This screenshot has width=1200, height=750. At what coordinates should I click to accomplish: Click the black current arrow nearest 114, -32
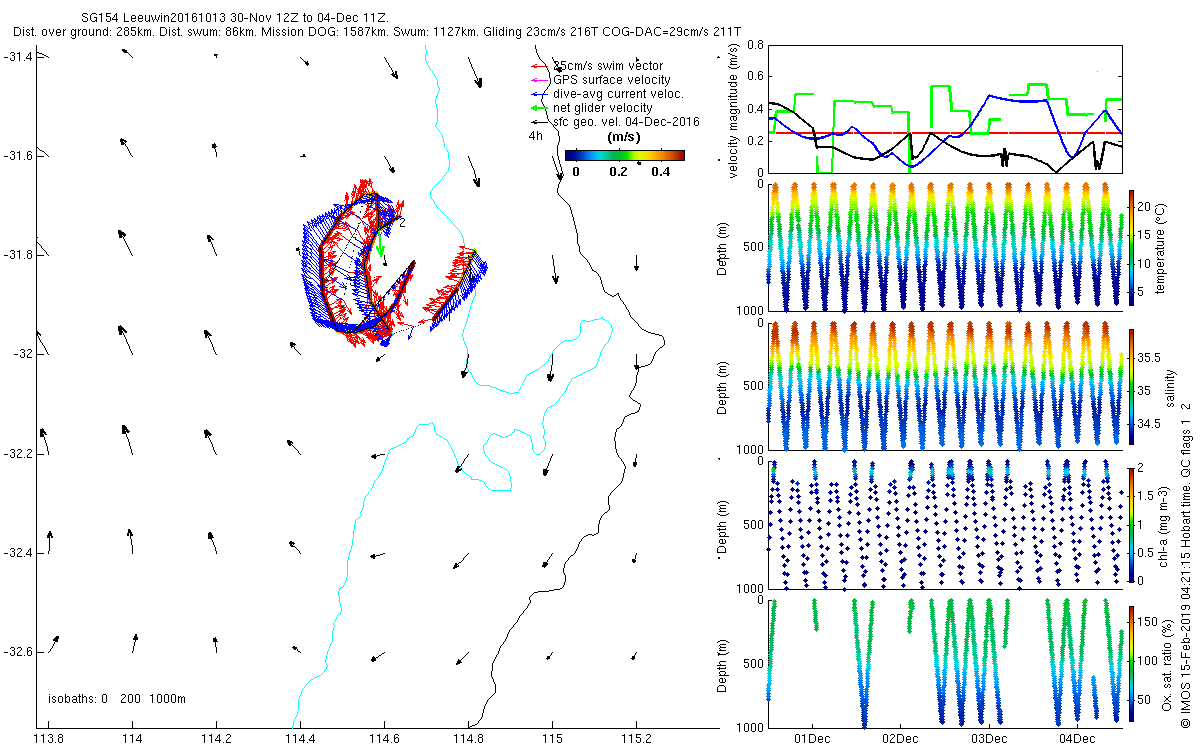[x=125, y=338]
